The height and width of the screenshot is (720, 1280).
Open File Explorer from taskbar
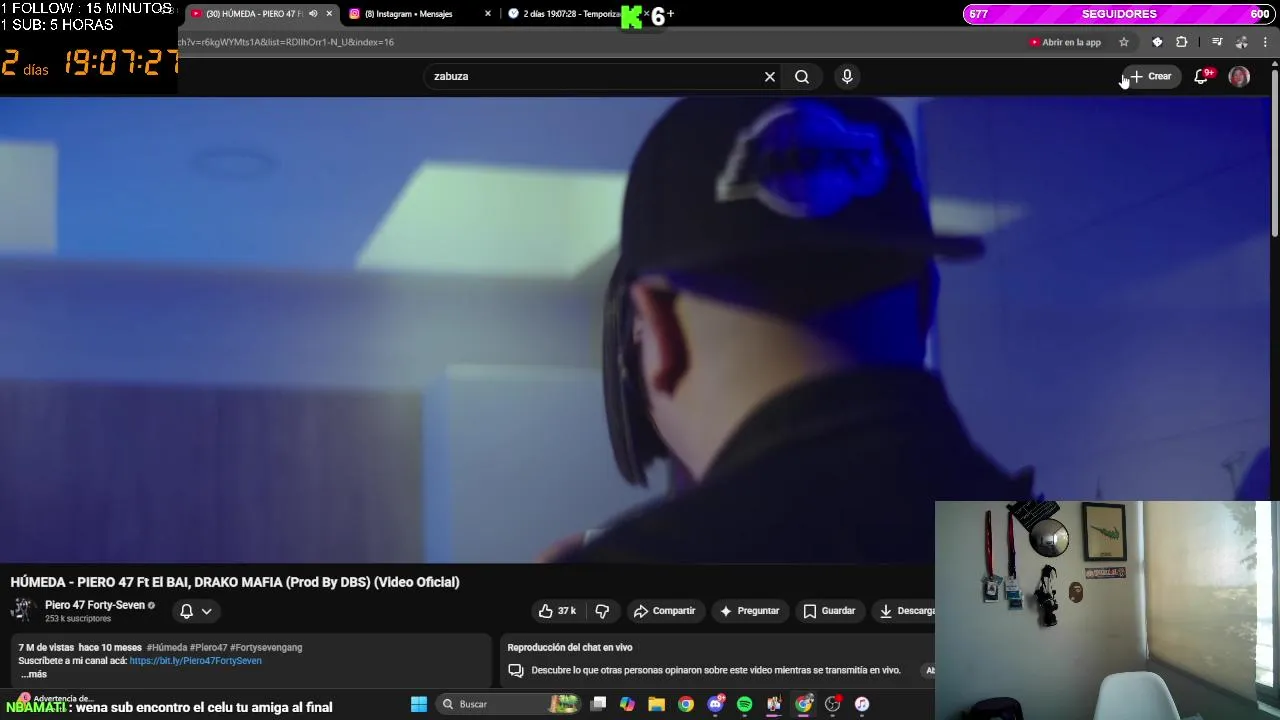(x=657, y=704)
